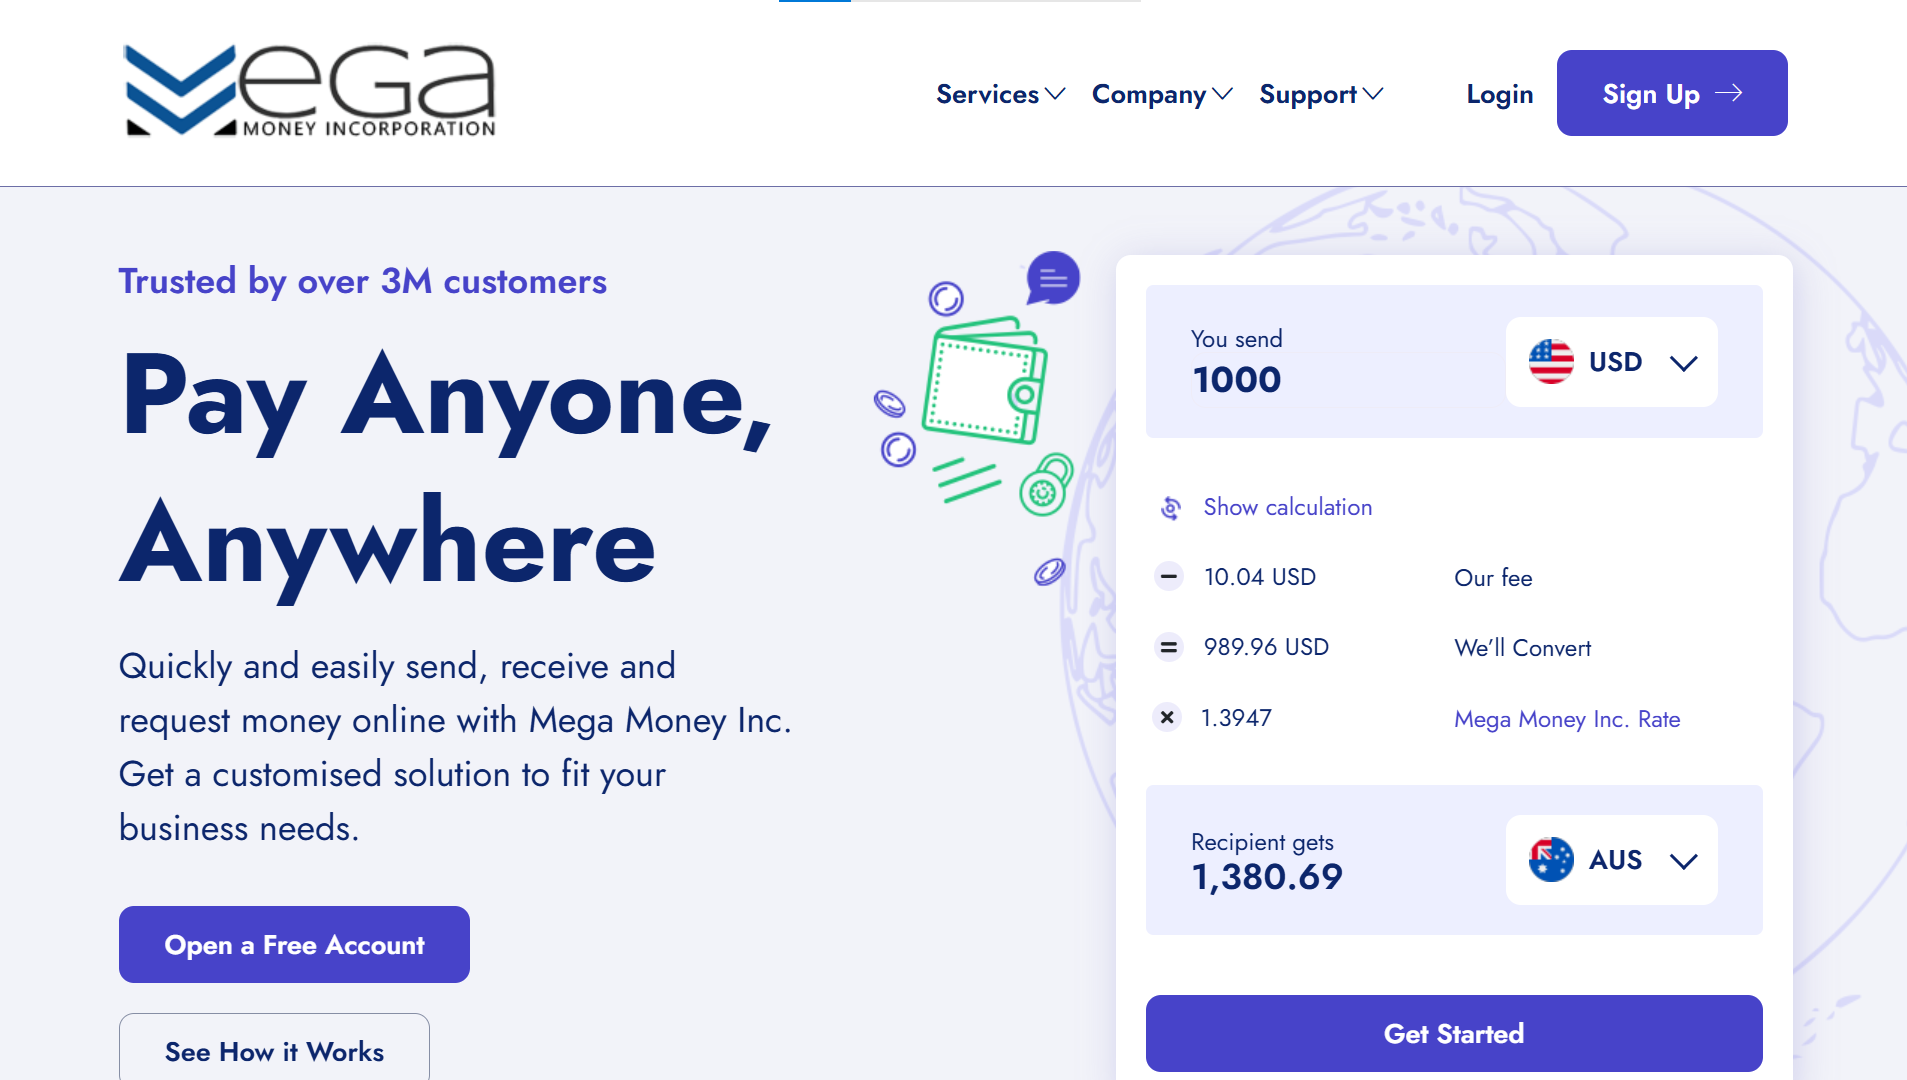Click Open a Free Account button
The width and height of the screenshot is (1907, 1080).
click(294, 944)
